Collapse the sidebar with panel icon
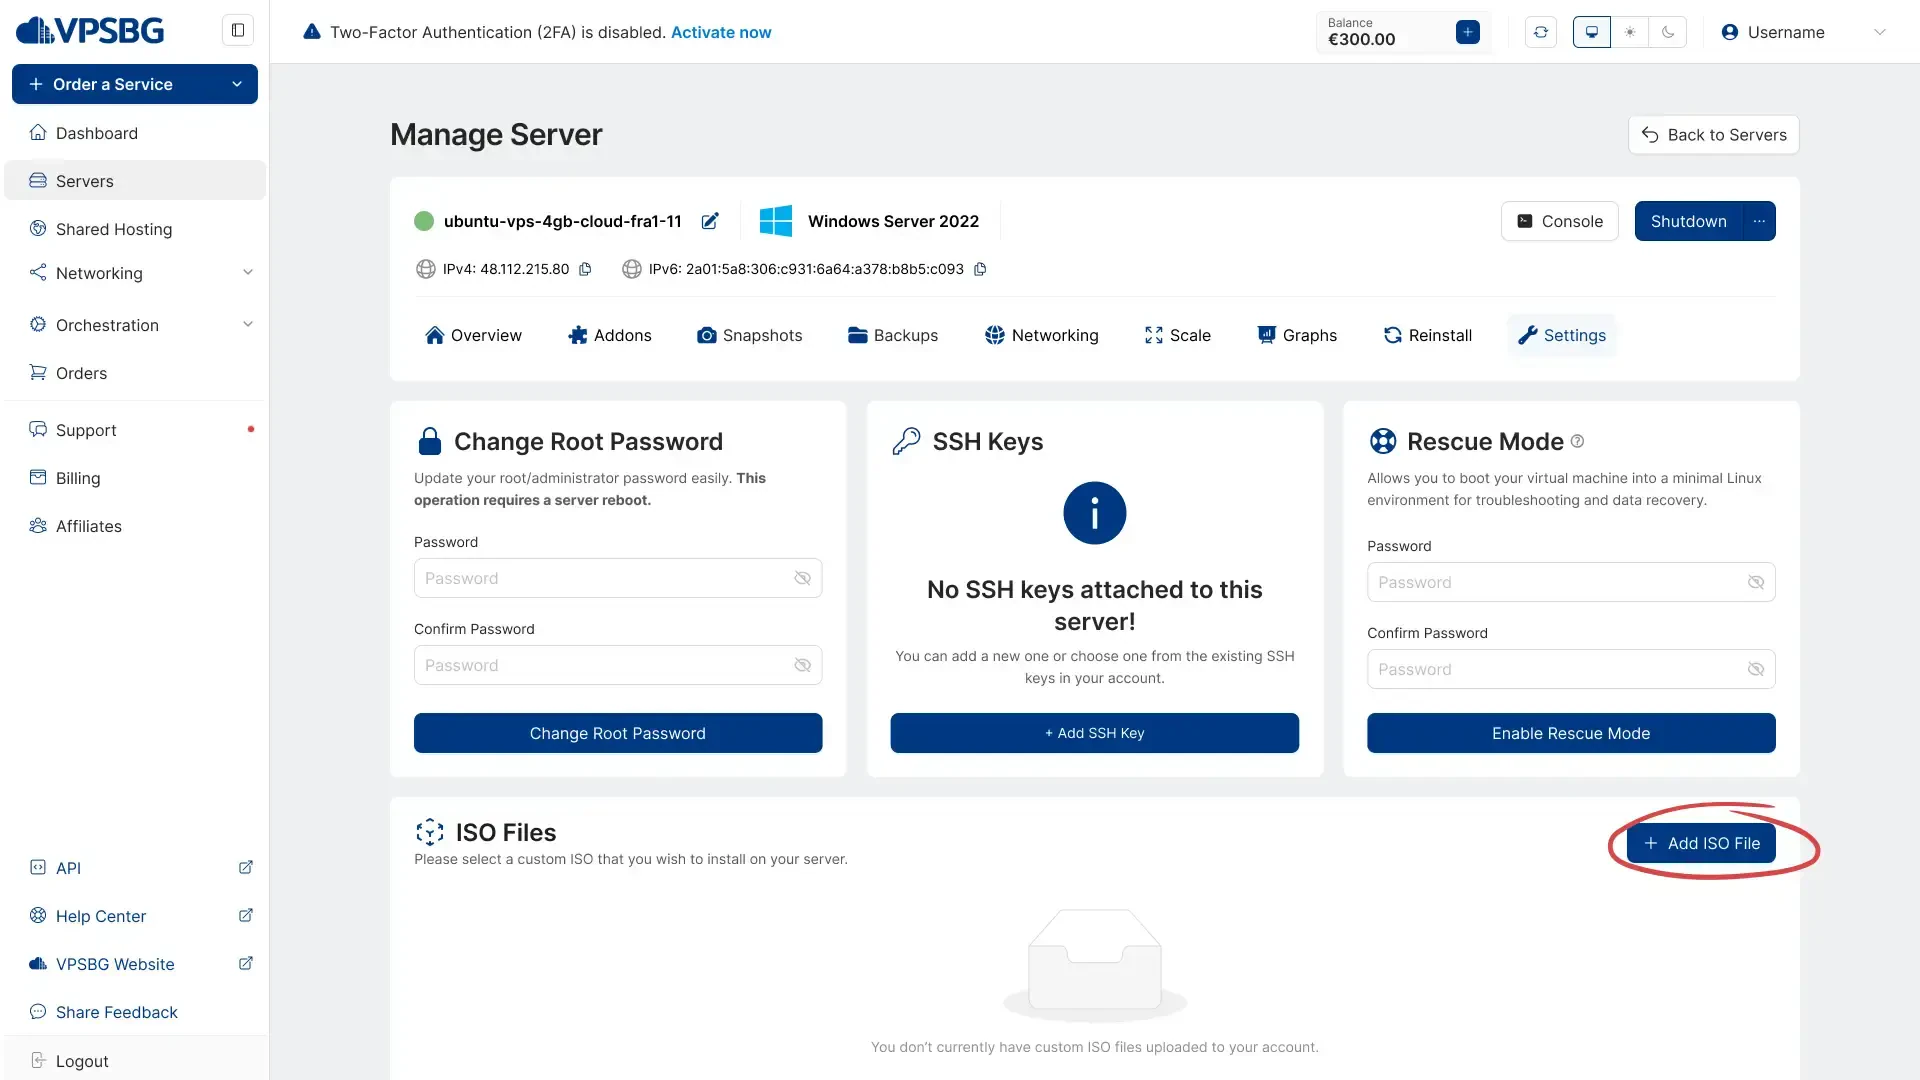 point(238,30)
